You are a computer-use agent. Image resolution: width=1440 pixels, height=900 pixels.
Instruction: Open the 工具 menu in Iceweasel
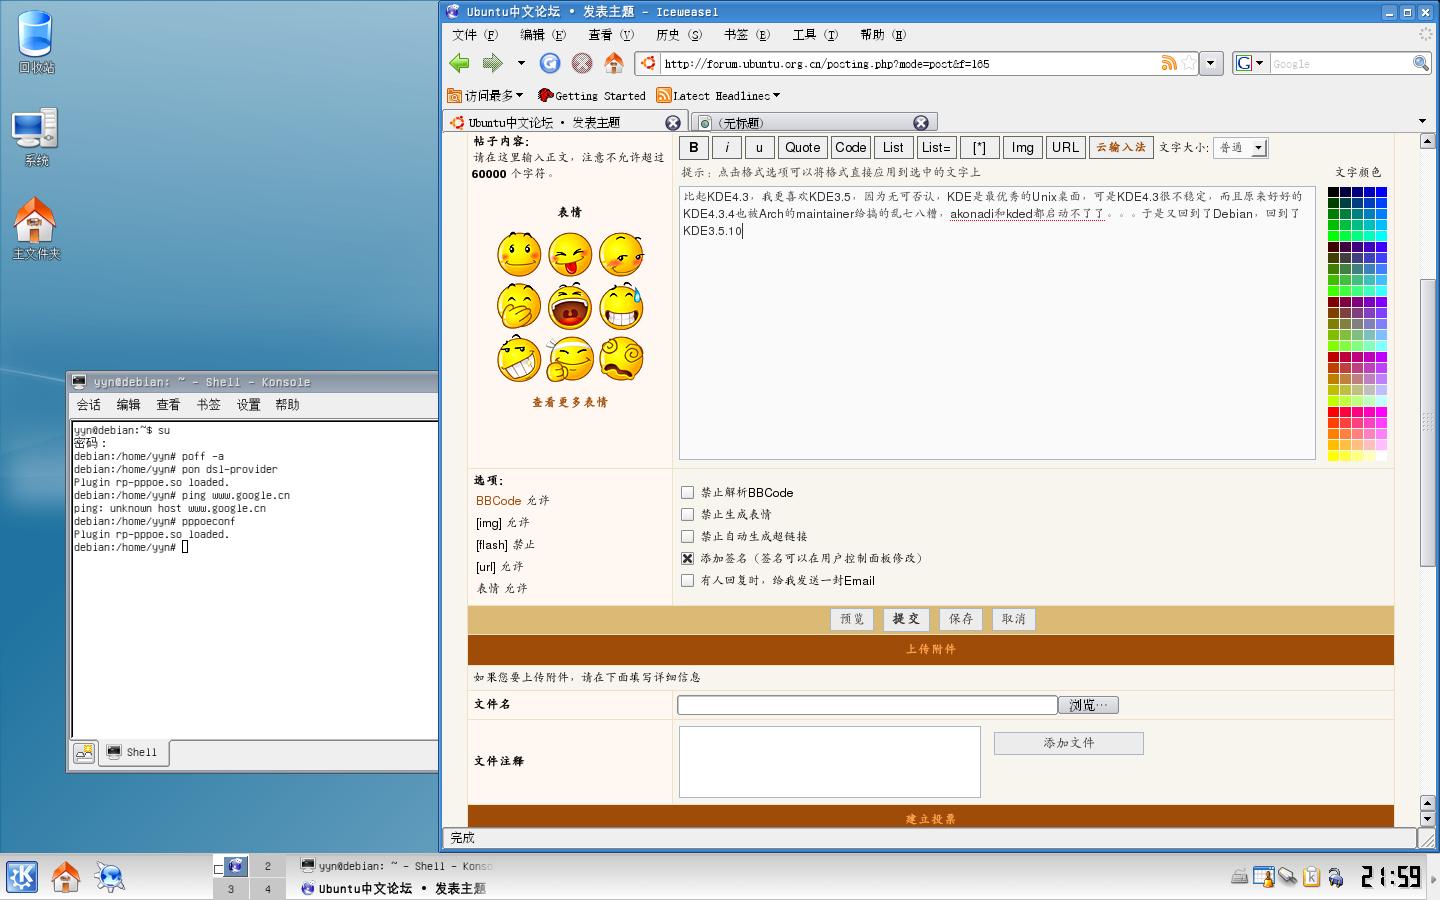(x=814, y=34)
